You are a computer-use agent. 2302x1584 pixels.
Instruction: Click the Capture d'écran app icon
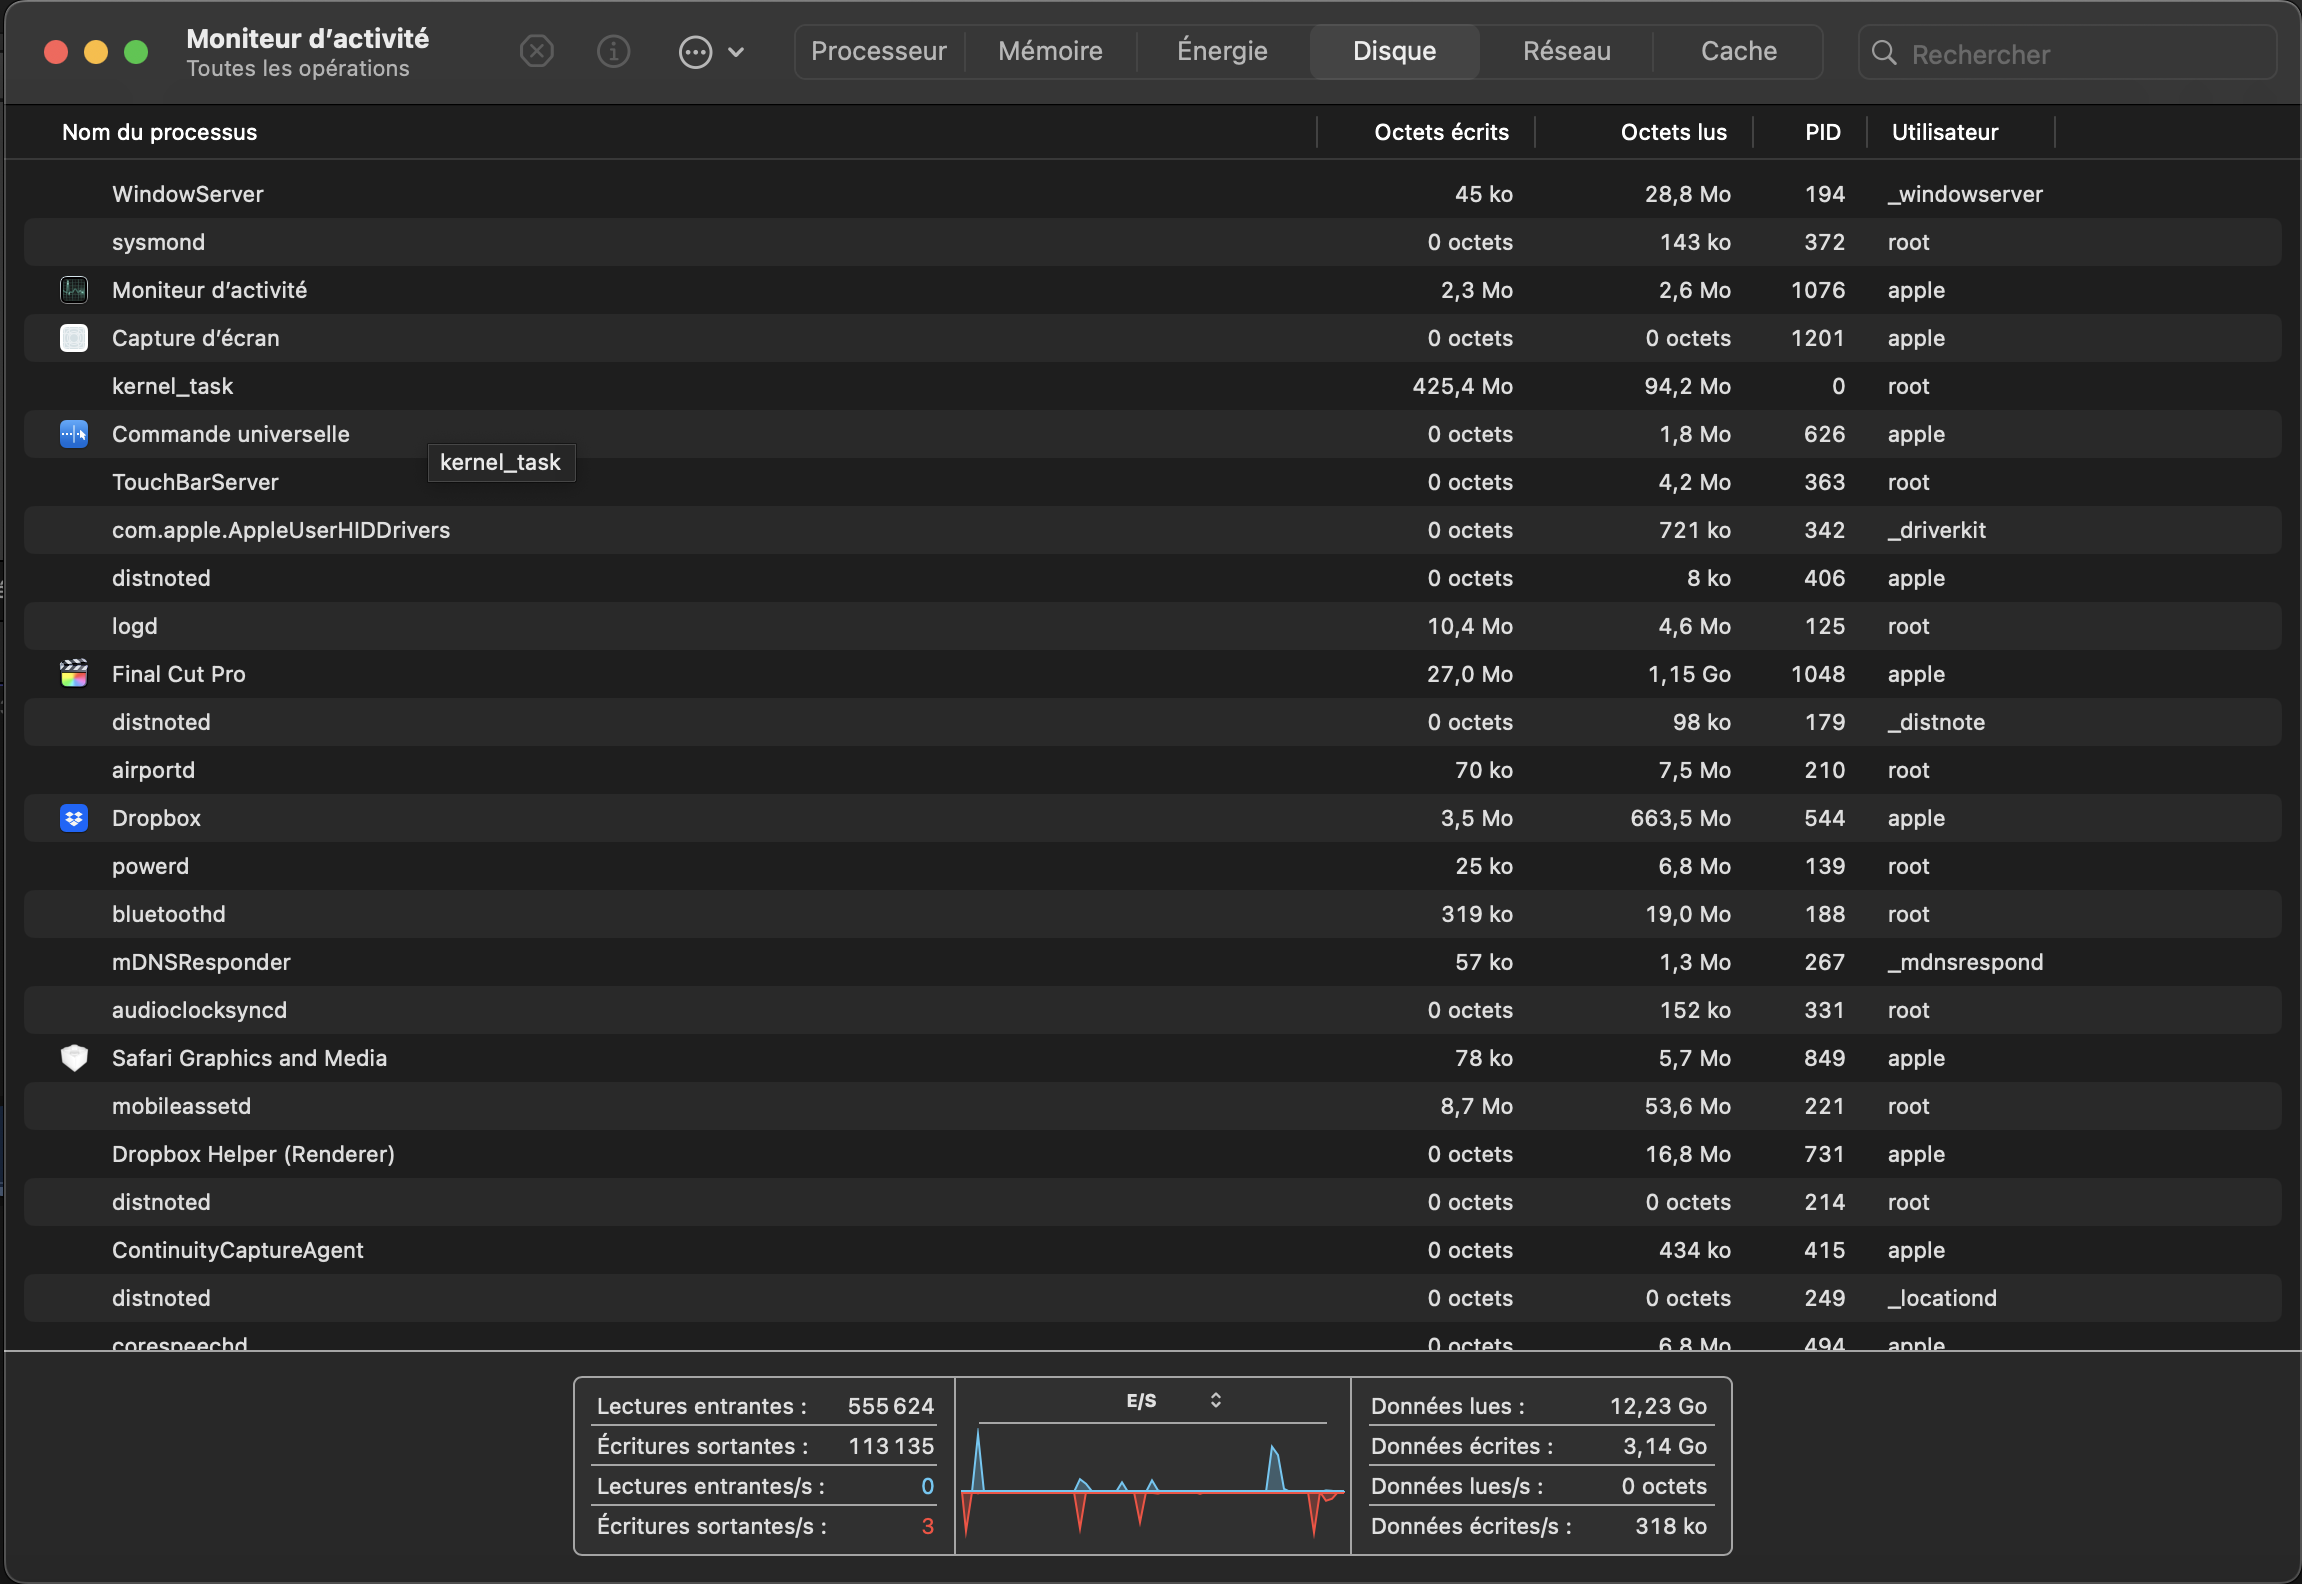(x=74, y=338)
